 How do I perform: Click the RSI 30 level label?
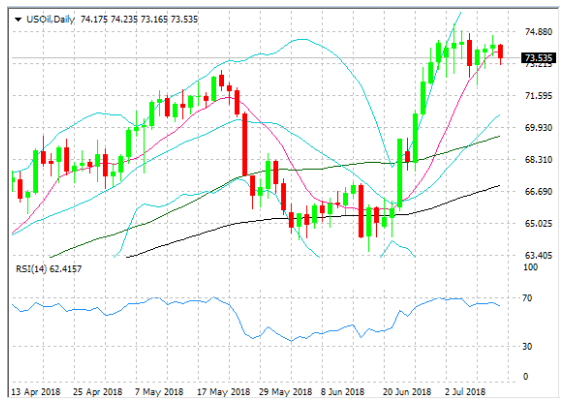pos(527,346)
